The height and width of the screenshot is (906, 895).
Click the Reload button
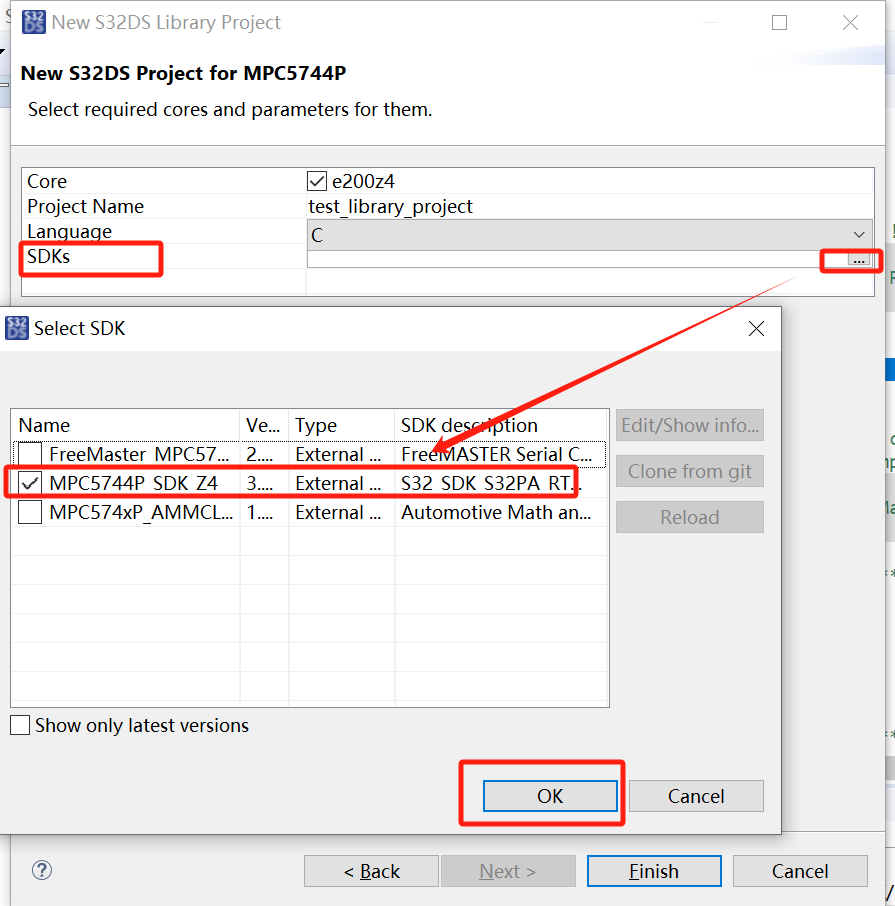tap(690, 517)
